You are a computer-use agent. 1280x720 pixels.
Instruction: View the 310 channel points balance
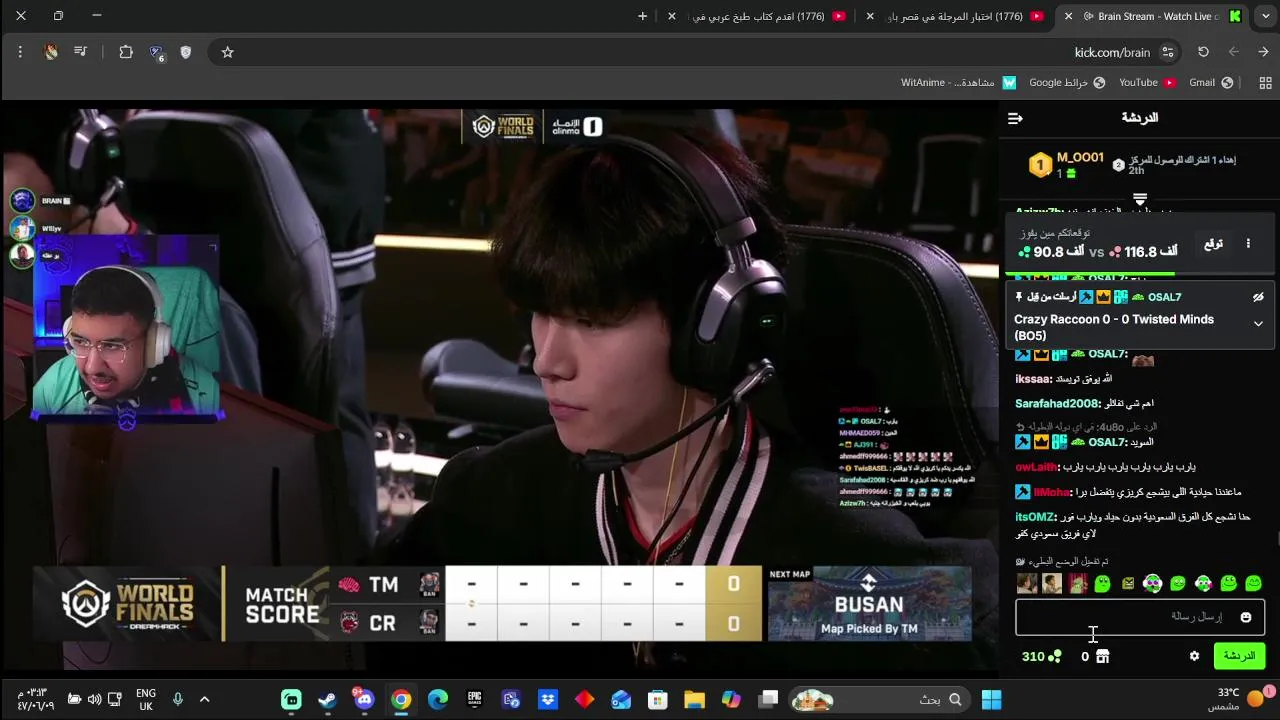[1041, 656]
